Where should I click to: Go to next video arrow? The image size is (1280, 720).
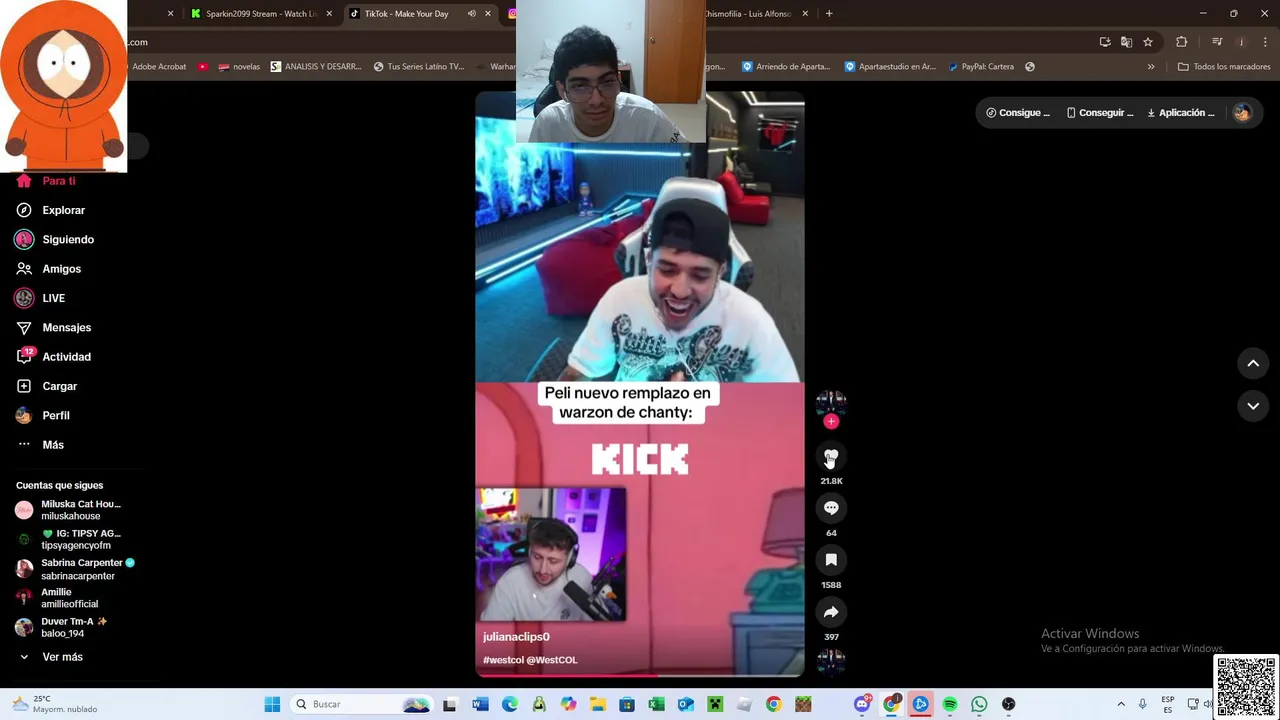pyautogui.click(x=1253, y=405)
